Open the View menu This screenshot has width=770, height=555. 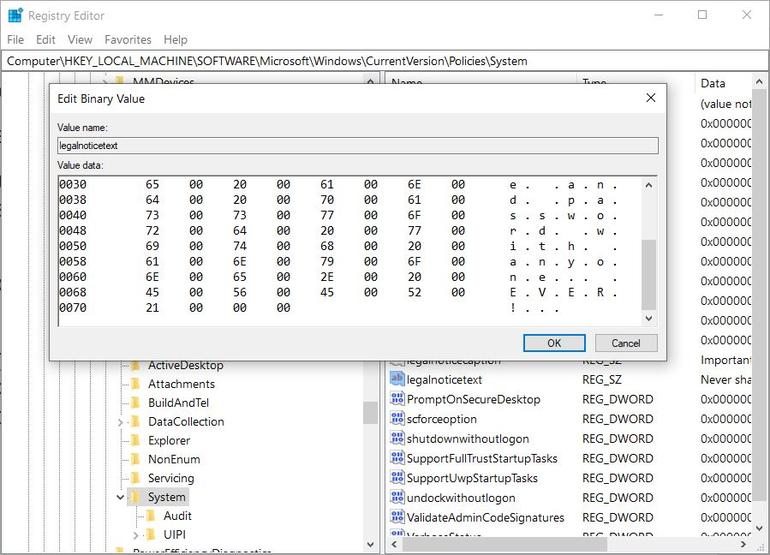click(x=80, y=40)
